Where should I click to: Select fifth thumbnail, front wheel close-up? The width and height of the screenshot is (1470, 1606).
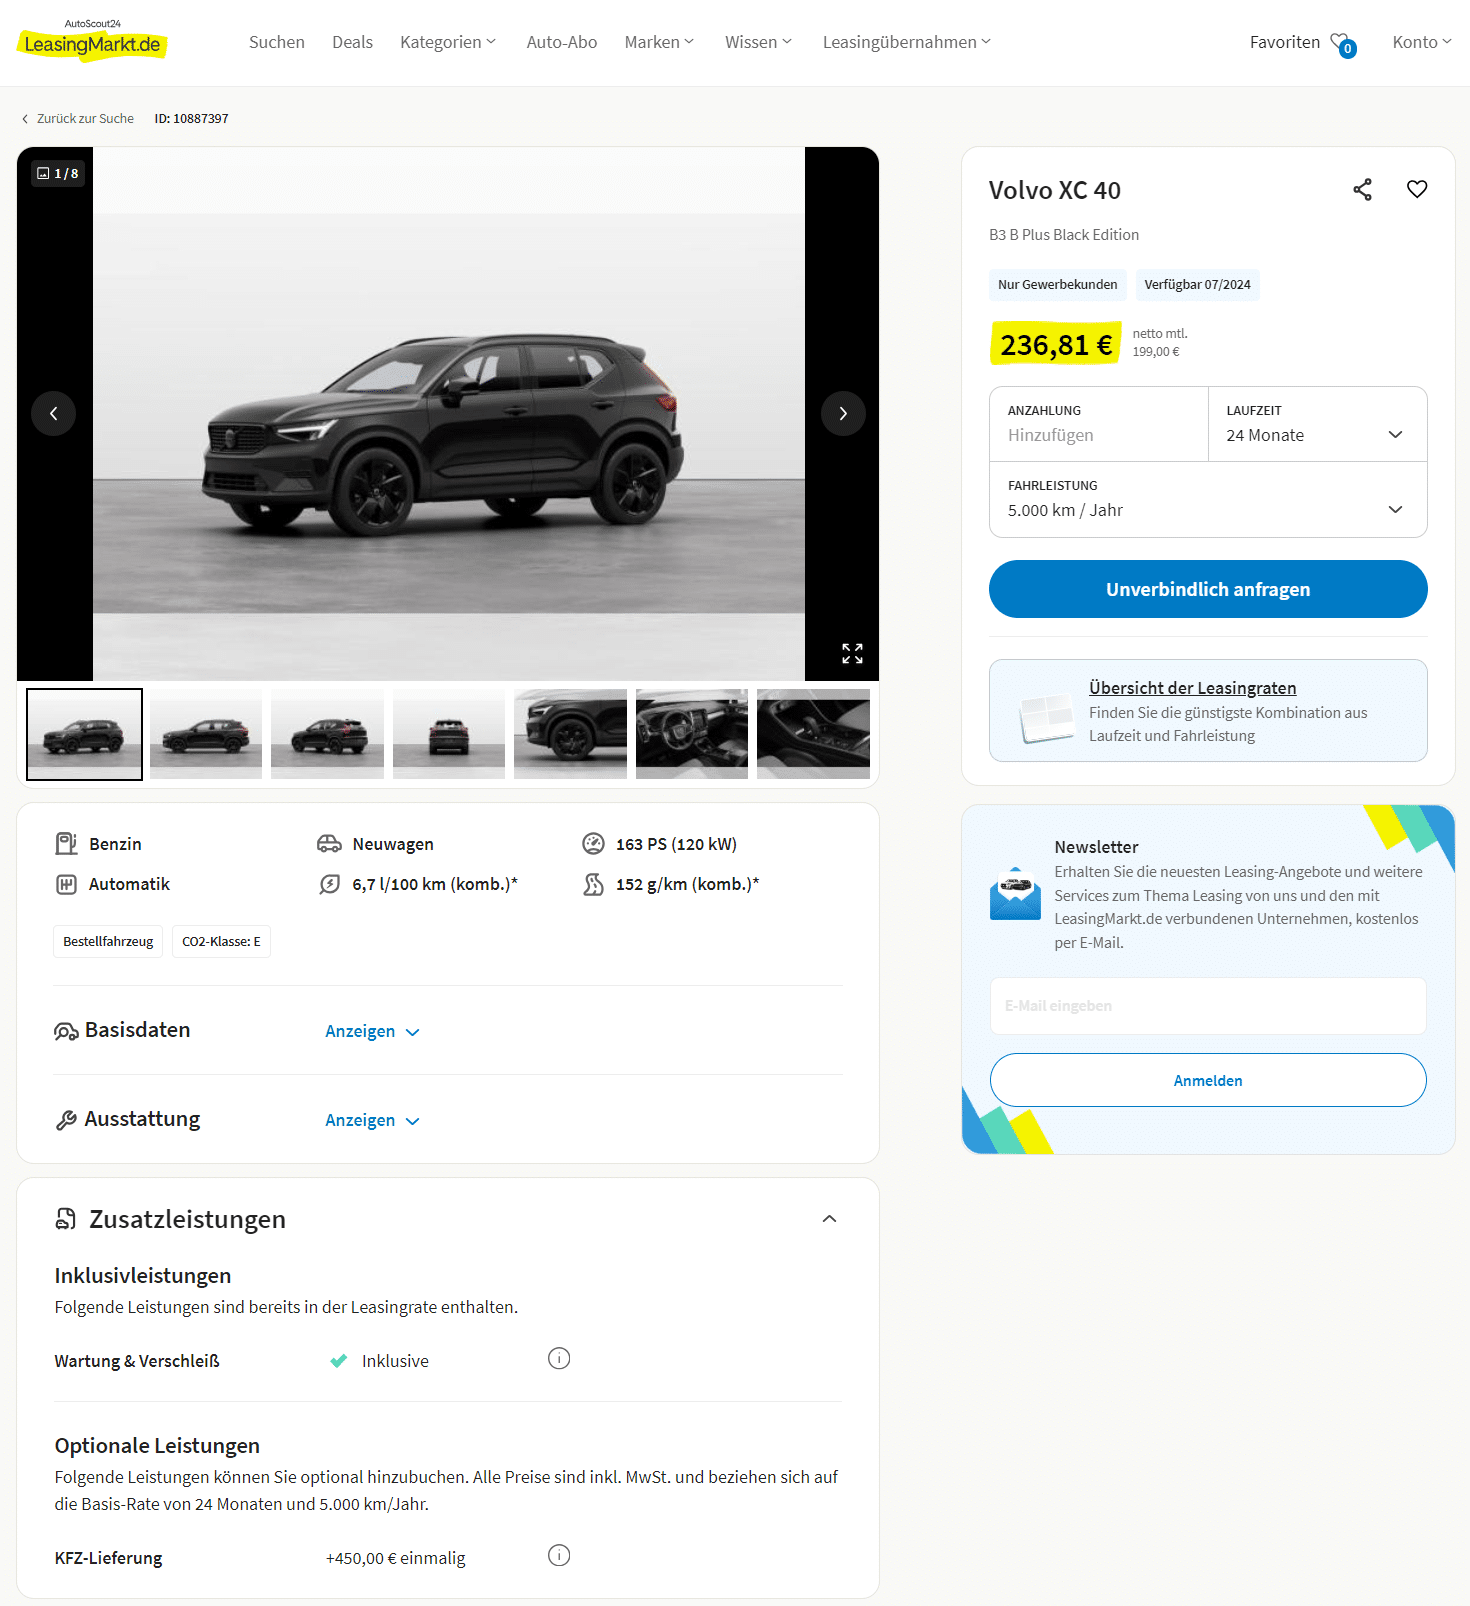(570, 734)
